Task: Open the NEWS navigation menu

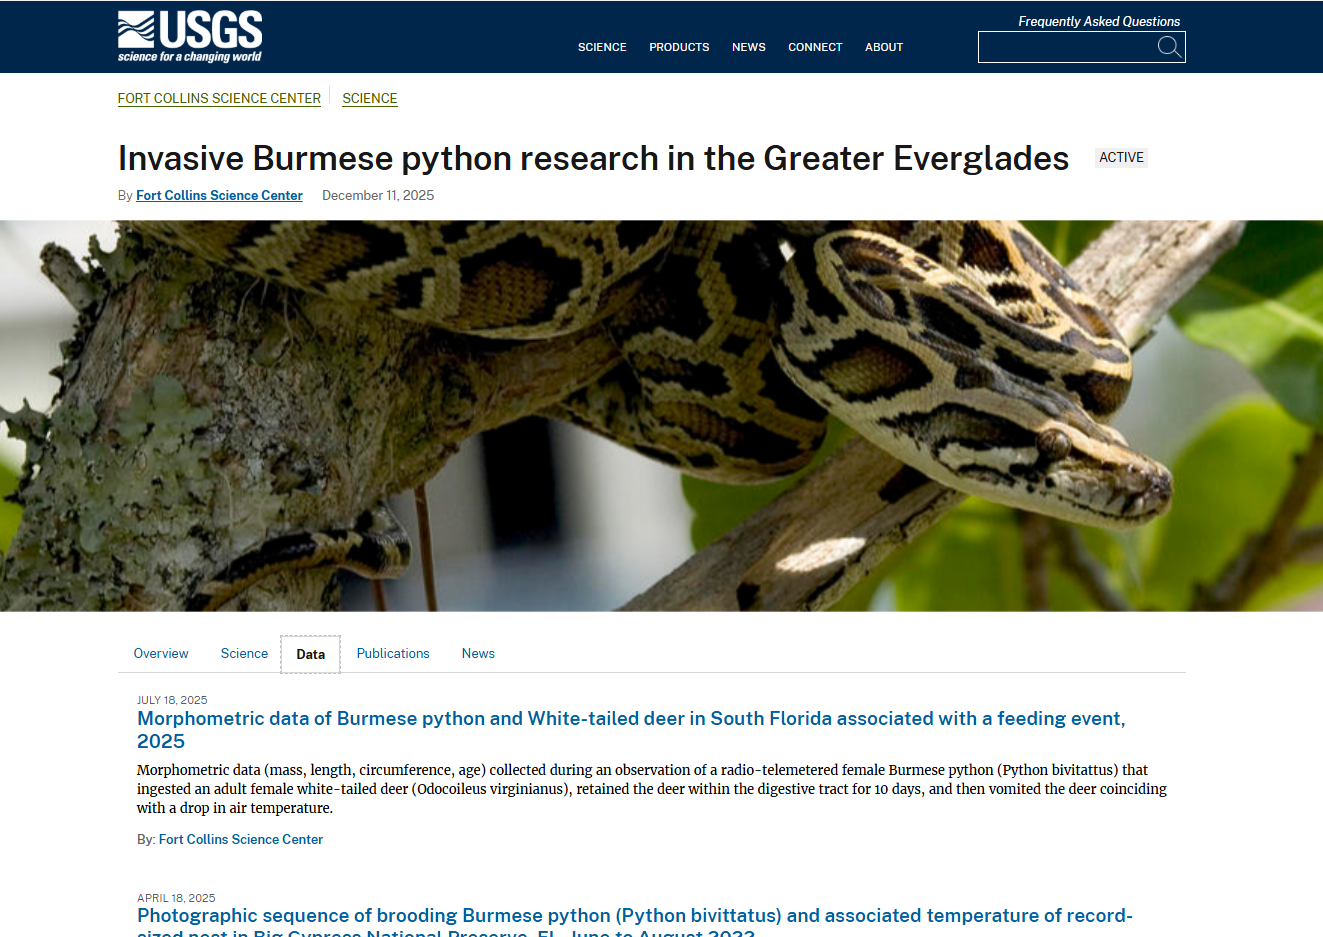Action: pyautogui.click(x=748, y=47)
